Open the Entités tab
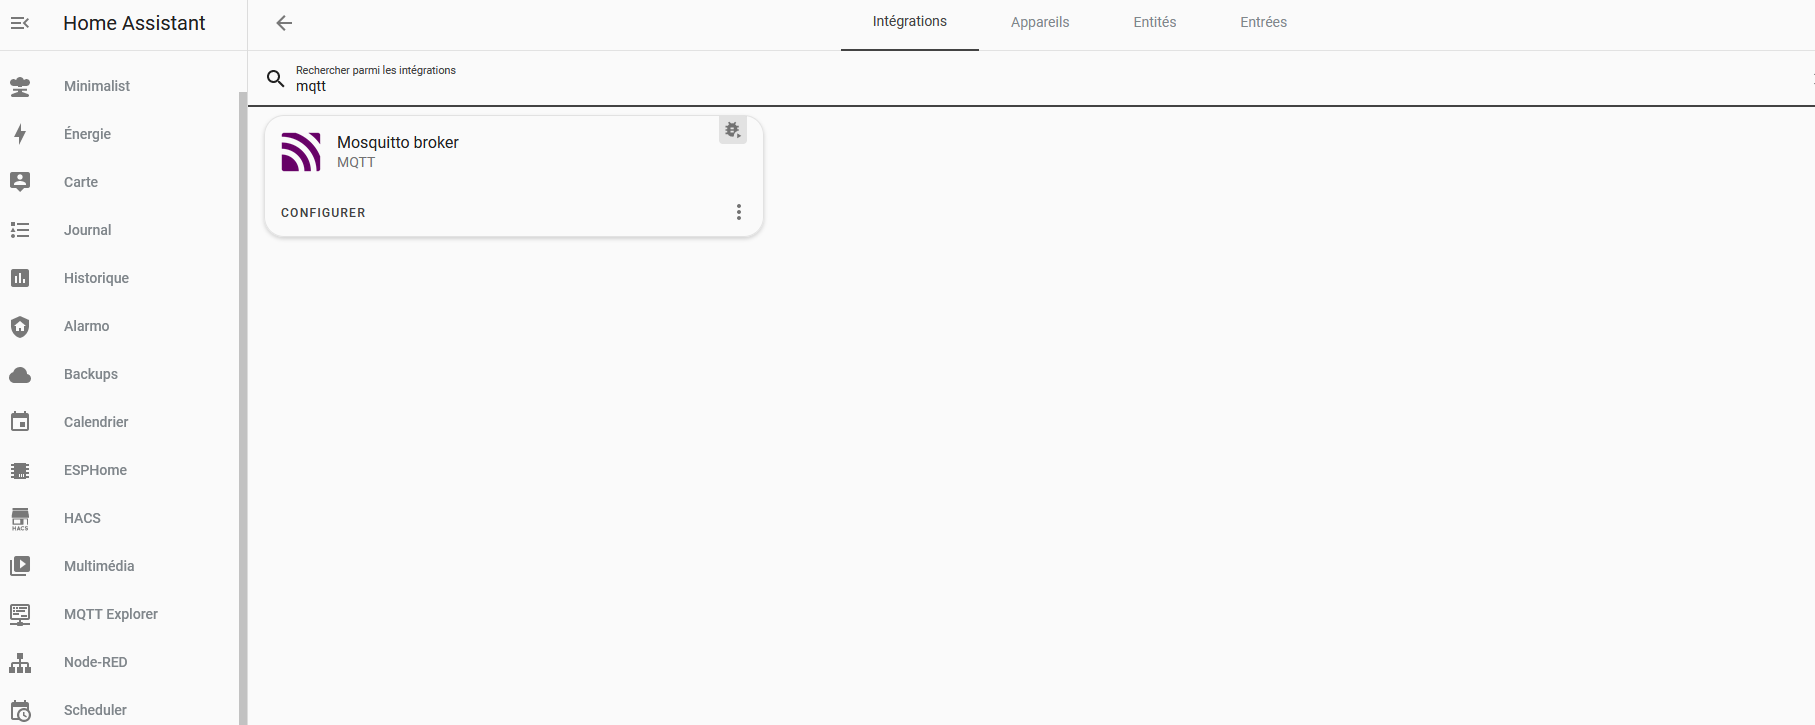 1155,22
